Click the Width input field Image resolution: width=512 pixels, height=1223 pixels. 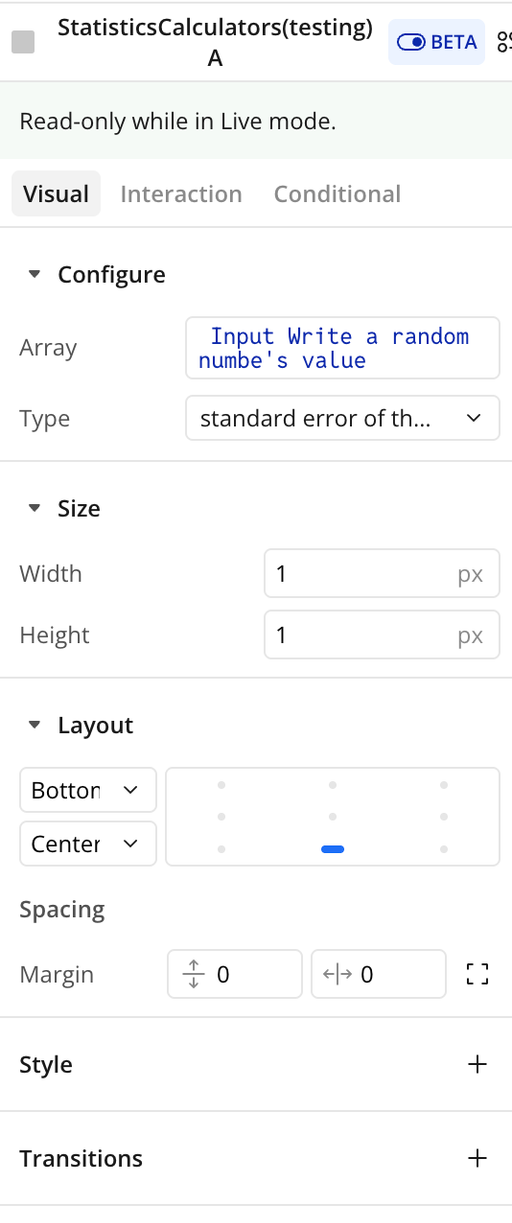[382, 574]
